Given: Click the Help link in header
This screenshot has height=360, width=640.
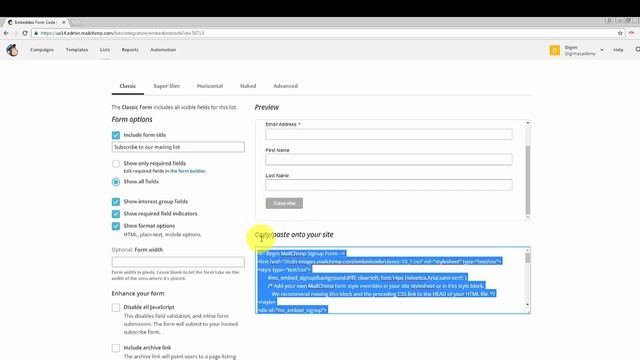Looking at the screenshot, I should (x=618, y=50).
